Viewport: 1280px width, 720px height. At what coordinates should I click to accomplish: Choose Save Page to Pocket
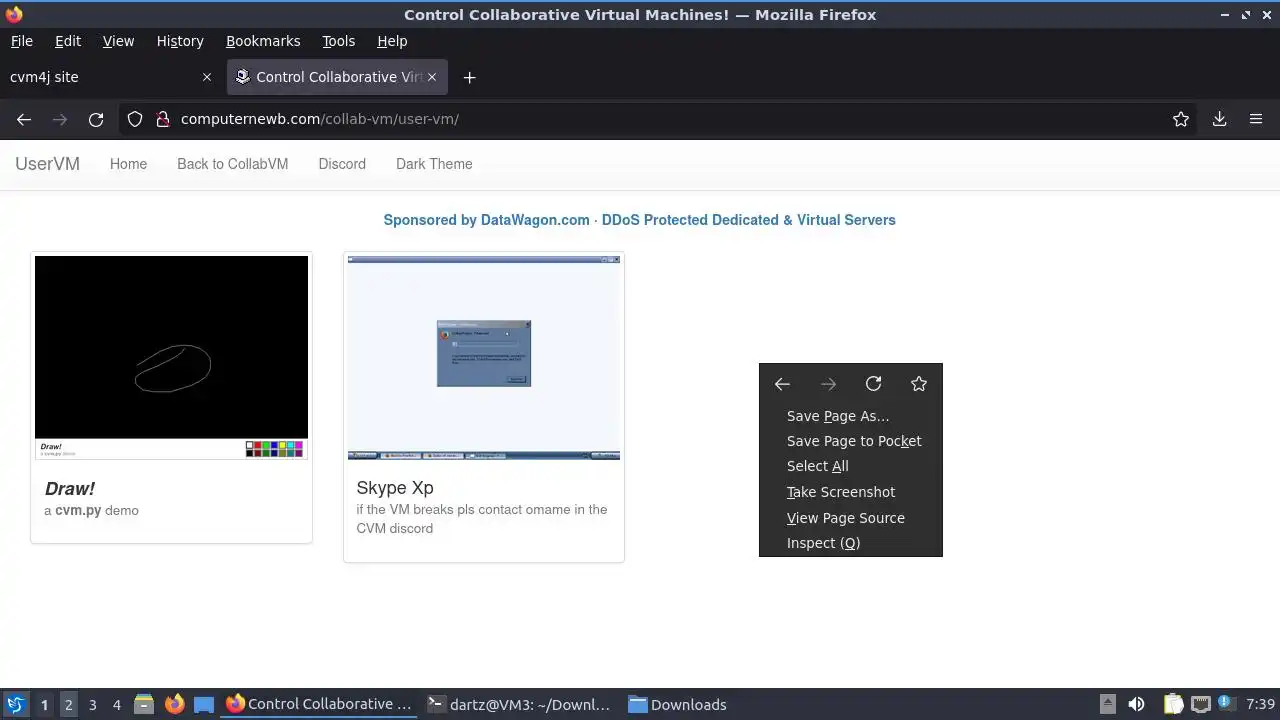pyautogui.click(x=850, y=441)
